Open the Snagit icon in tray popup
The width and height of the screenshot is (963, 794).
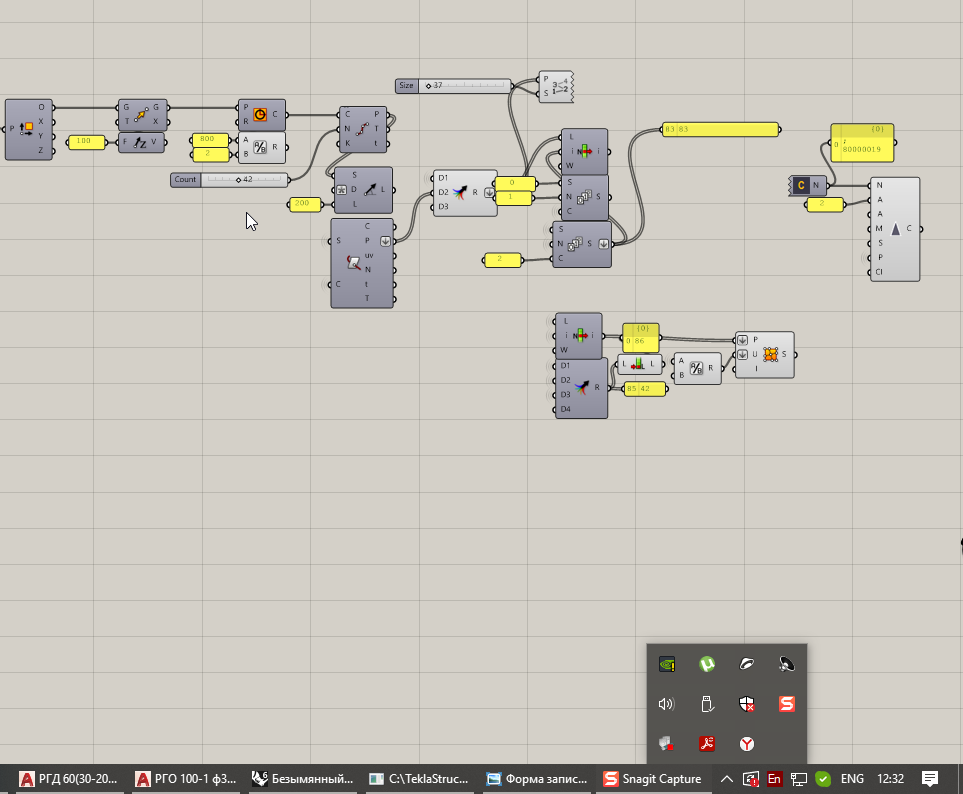click(x=787, y=704)
